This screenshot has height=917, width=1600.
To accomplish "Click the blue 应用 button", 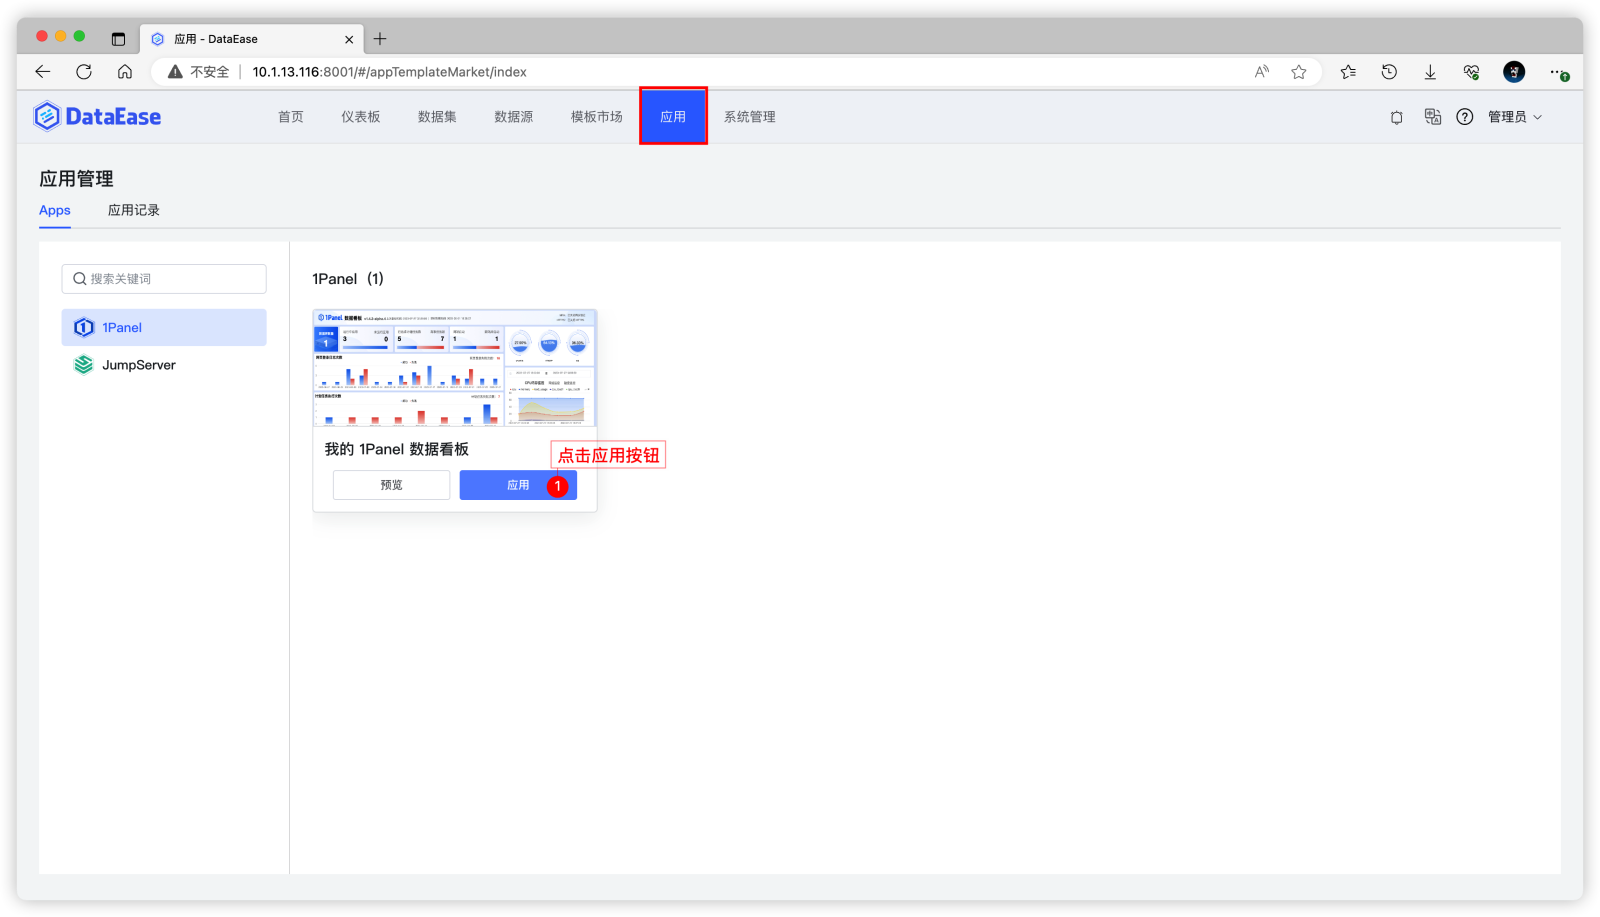I will click(x=518, y=485).
